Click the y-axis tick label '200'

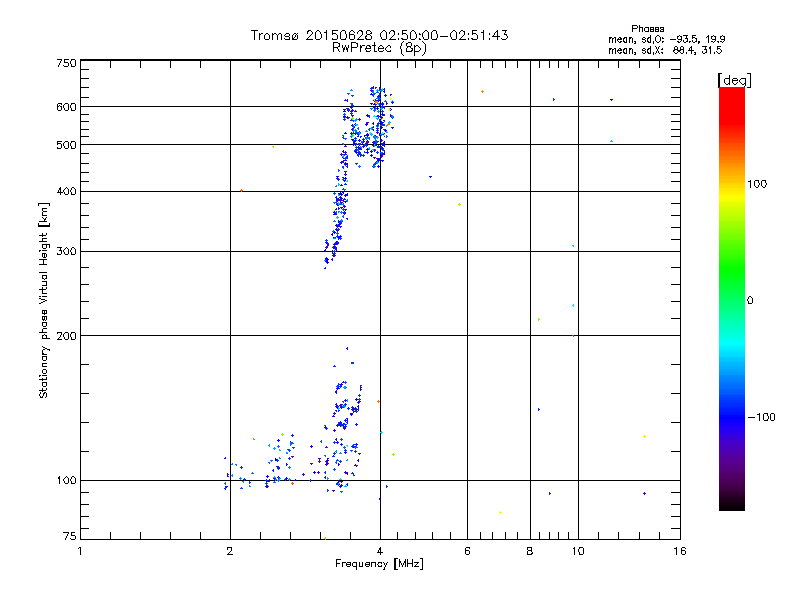pyautogui.click(x=66, y=336)
